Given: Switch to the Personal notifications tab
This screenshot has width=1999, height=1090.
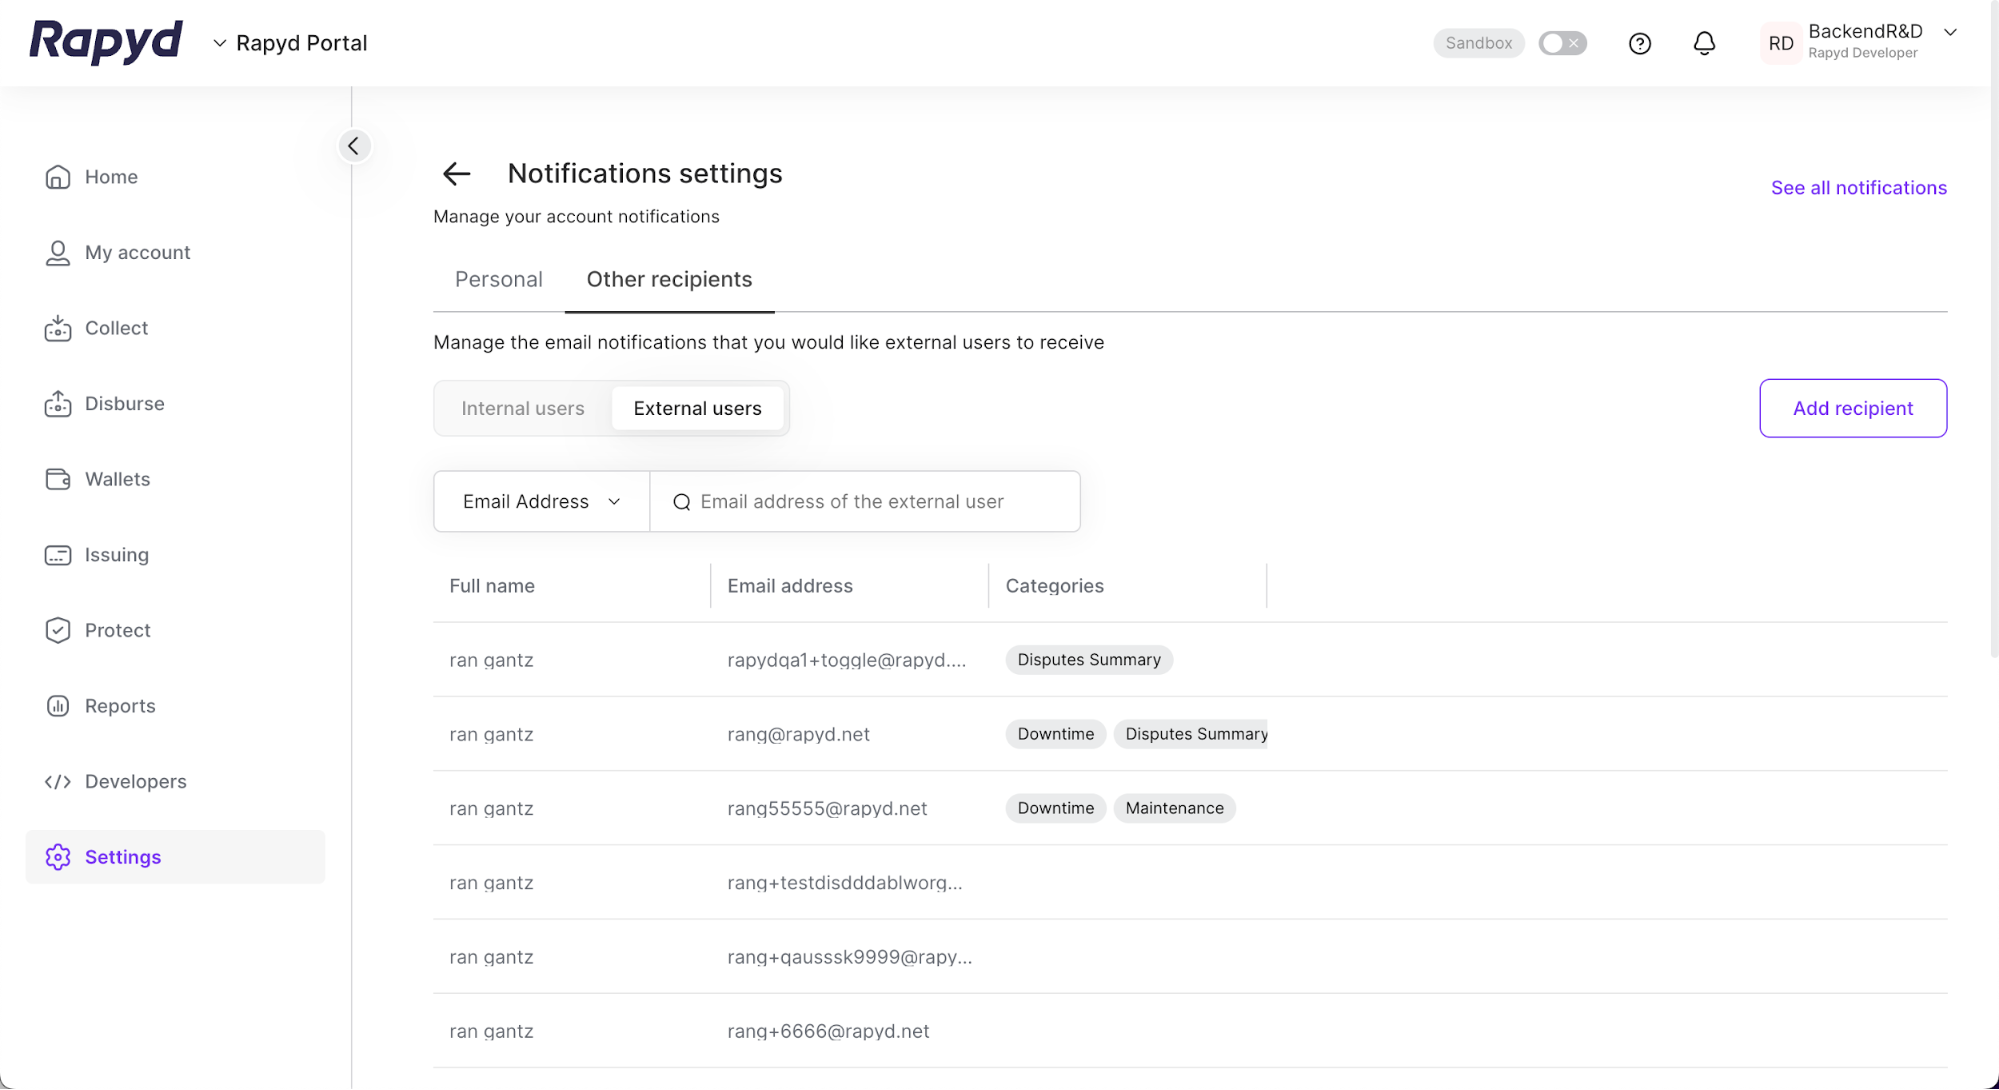Looking at the screenshot, I should point(499,279).
